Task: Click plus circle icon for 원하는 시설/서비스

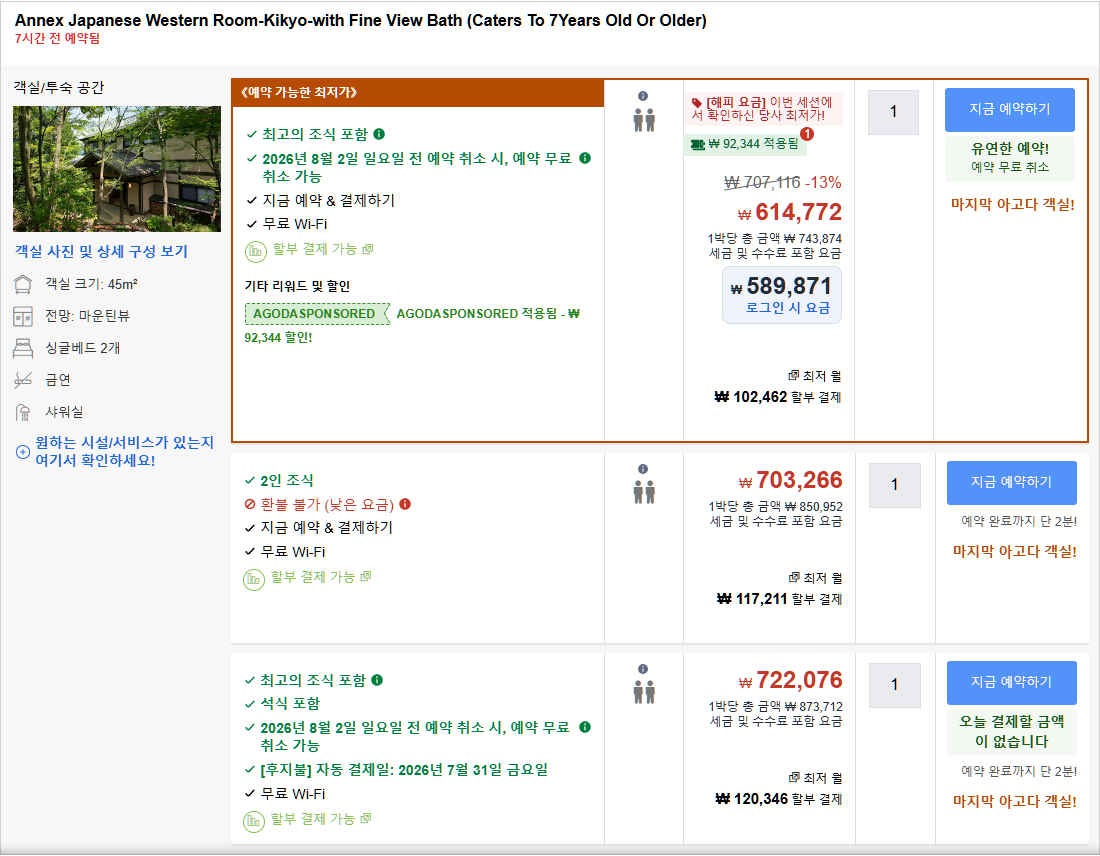Action: [x=22, y=452]
